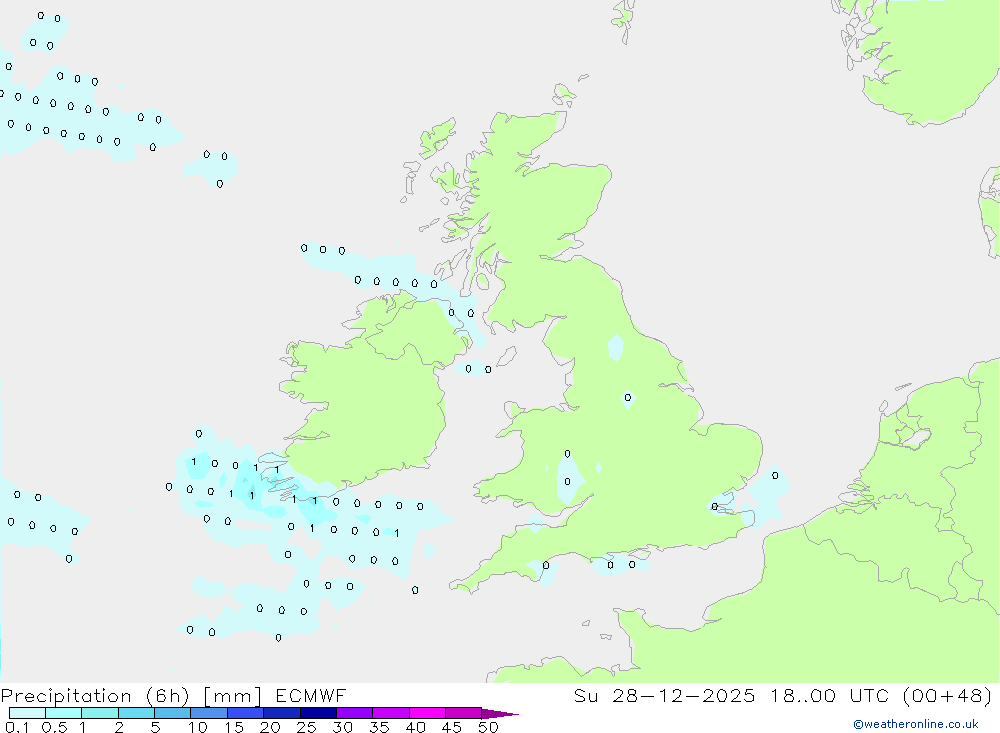
Task: Pick the 15–20 mm legend color box
Action: 246,713
